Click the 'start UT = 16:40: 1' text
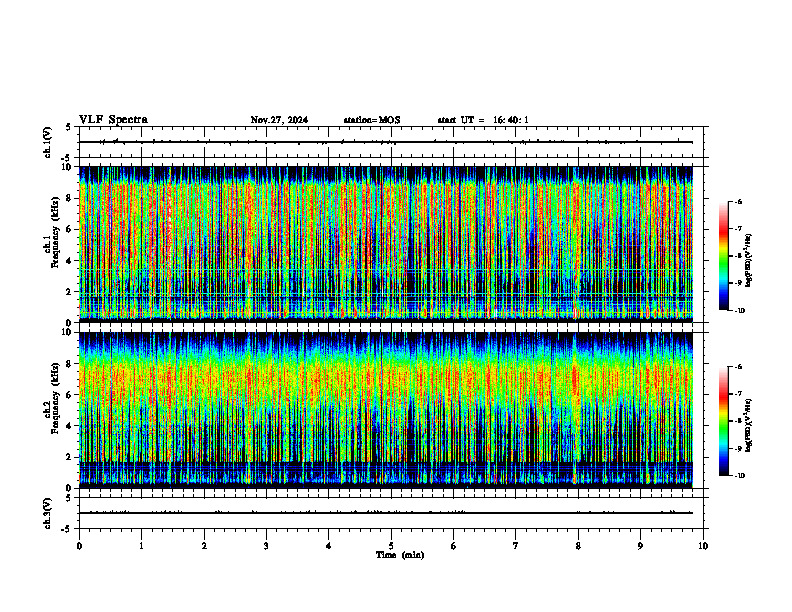This screenshot has height=612, width=792. (x=483, y=120)
